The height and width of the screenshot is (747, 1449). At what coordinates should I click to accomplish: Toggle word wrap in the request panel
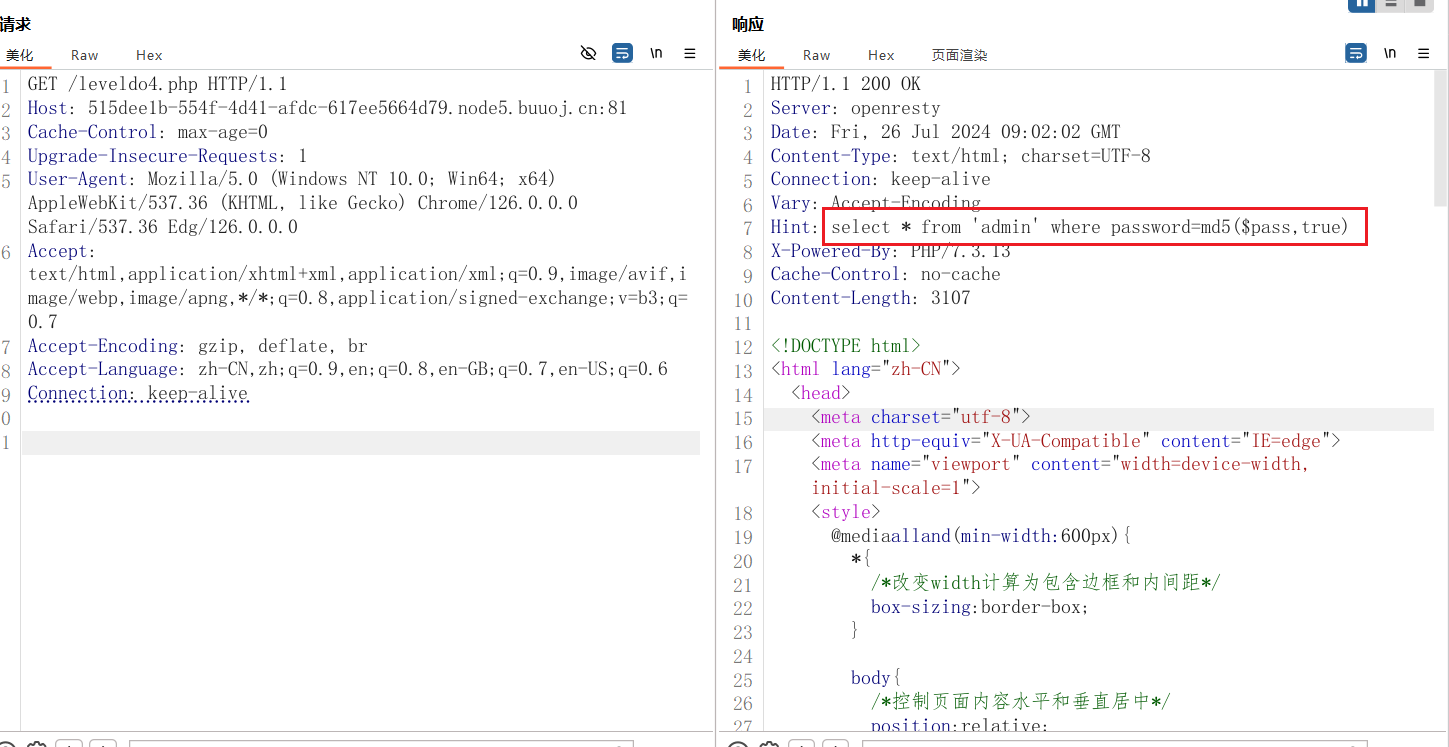click(x=622, y=53)
